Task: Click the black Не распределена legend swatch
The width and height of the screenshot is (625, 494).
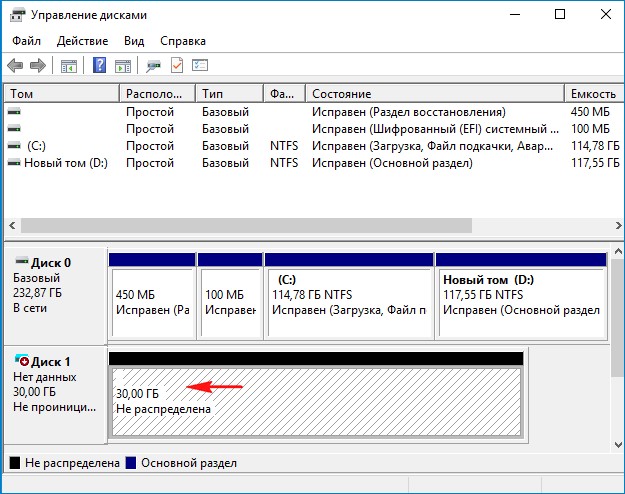Action: pyautogui.click(x=15, y=463)
